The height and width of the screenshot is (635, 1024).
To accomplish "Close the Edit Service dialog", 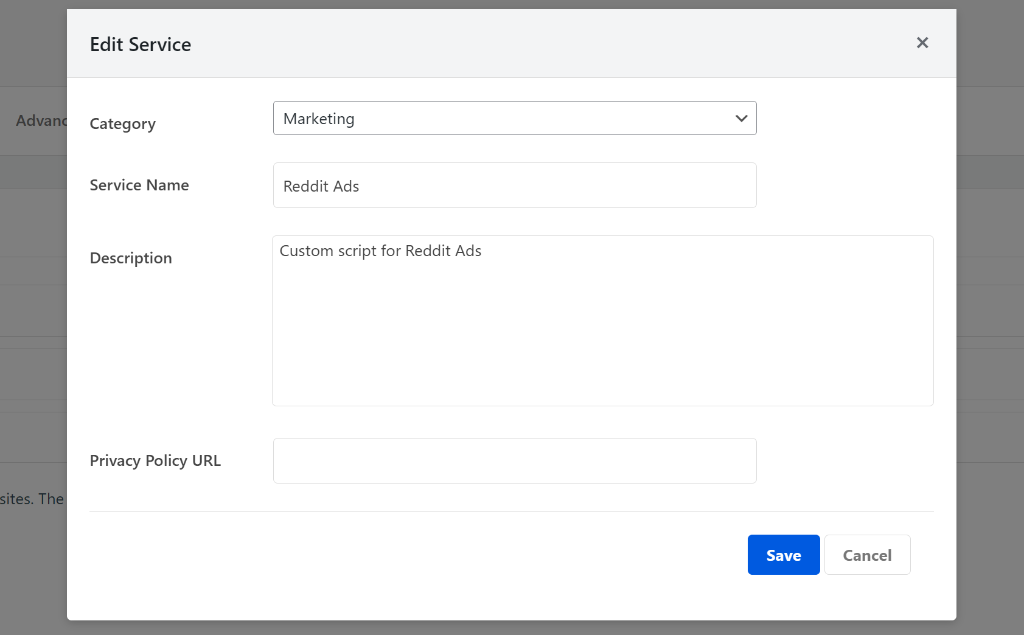I will (x=922, y=43).
